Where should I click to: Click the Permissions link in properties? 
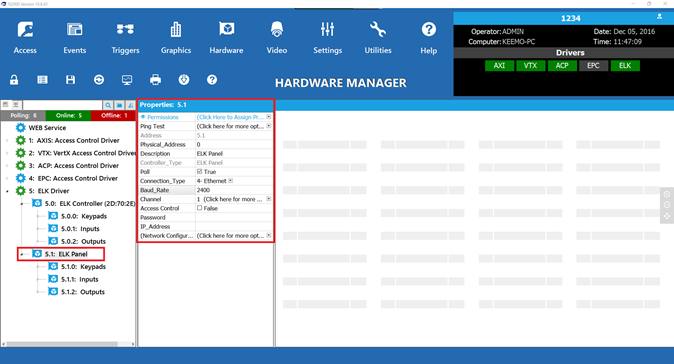[162, 117]
